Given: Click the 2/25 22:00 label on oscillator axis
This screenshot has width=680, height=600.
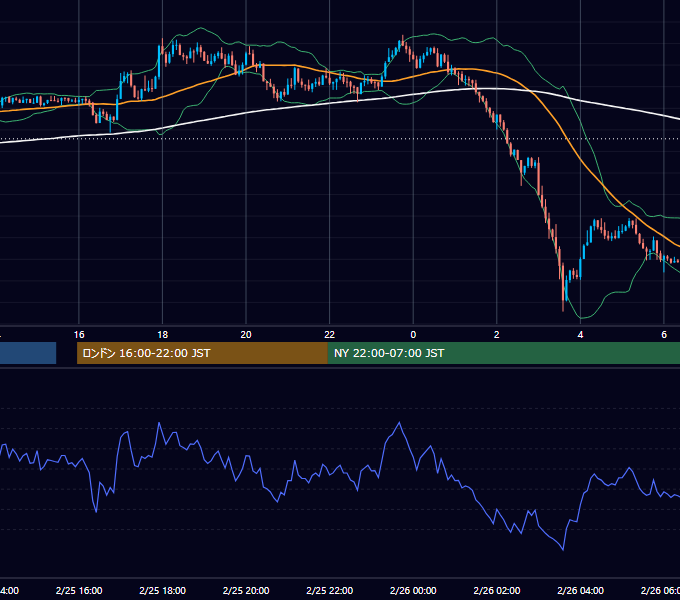Looking at the screenshot, I should coord(330,590).
